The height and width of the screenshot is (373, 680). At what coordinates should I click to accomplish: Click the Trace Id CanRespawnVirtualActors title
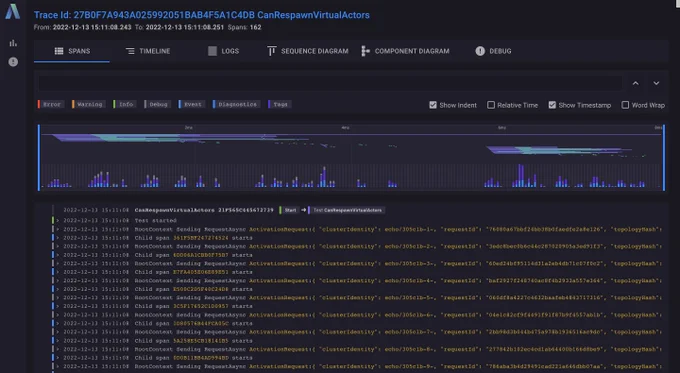click(x=202, y=15)
